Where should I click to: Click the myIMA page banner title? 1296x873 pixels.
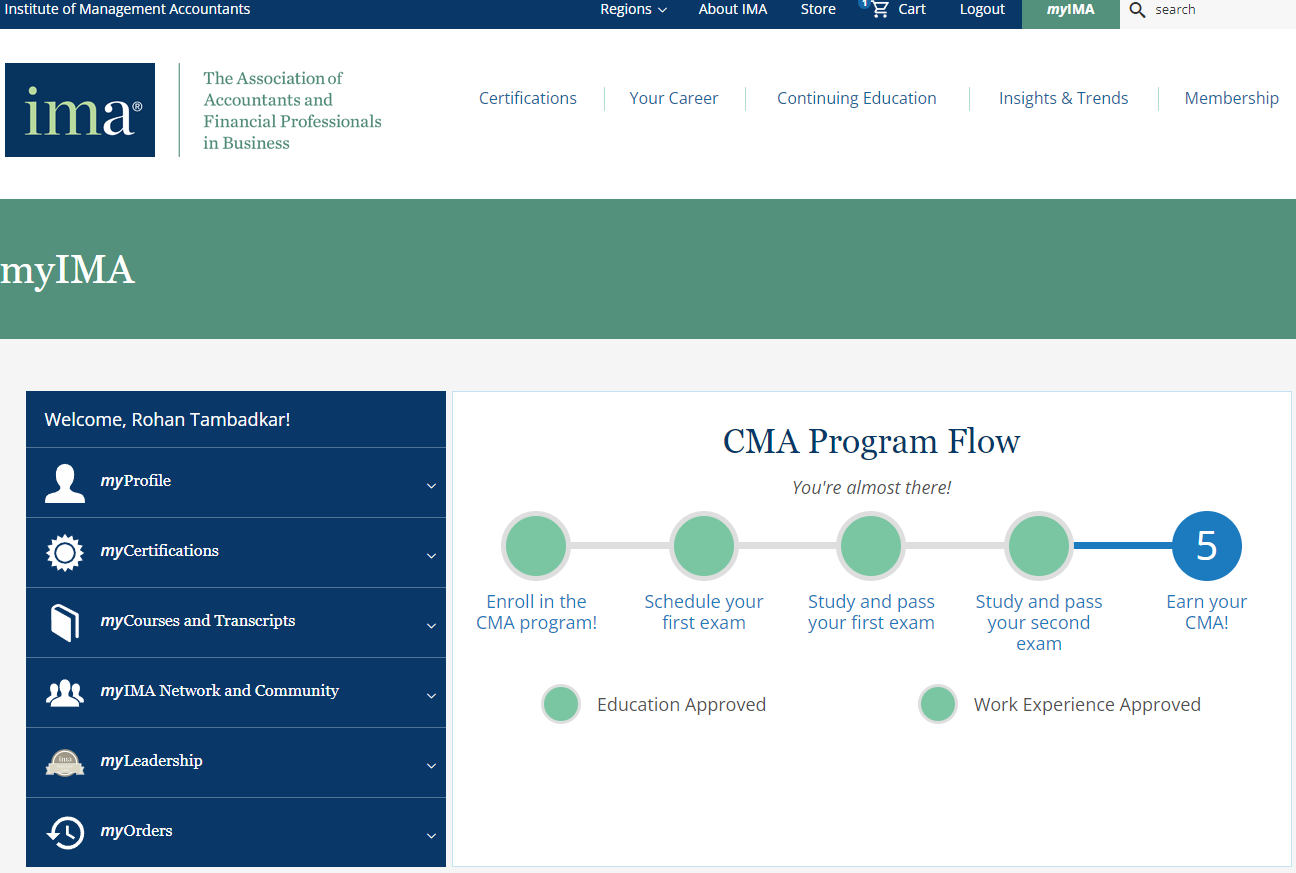click(67, 270)
